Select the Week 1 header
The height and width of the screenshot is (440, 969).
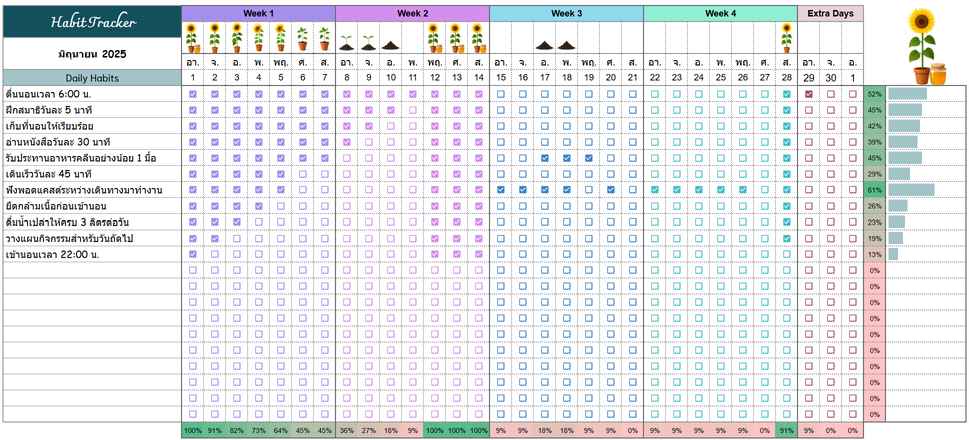tap(258, 14)
